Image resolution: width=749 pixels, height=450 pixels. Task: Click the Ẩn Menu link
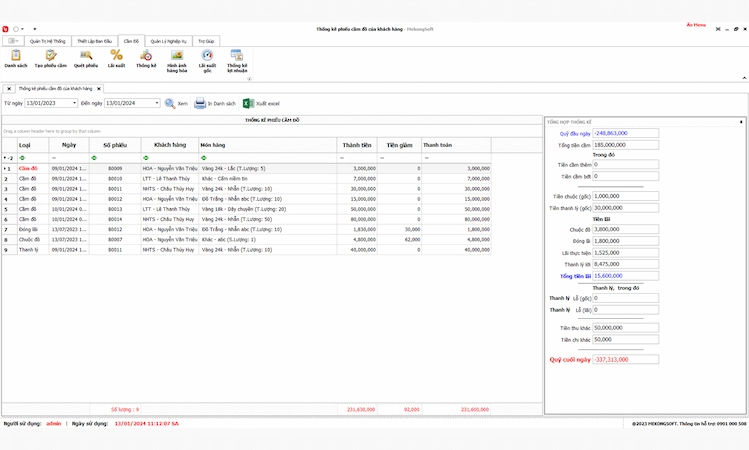(696, 25)
